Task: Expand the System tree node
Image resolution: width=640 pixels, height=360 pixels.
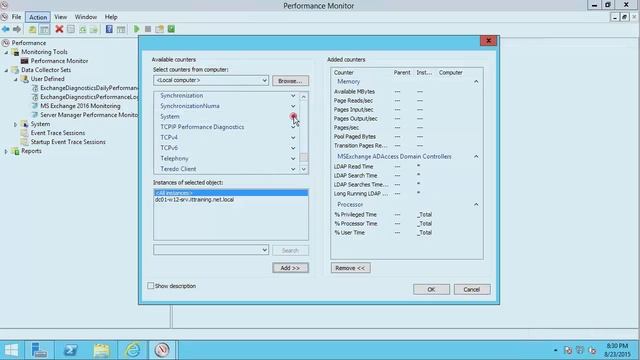Action: click(x=16, y=124)
